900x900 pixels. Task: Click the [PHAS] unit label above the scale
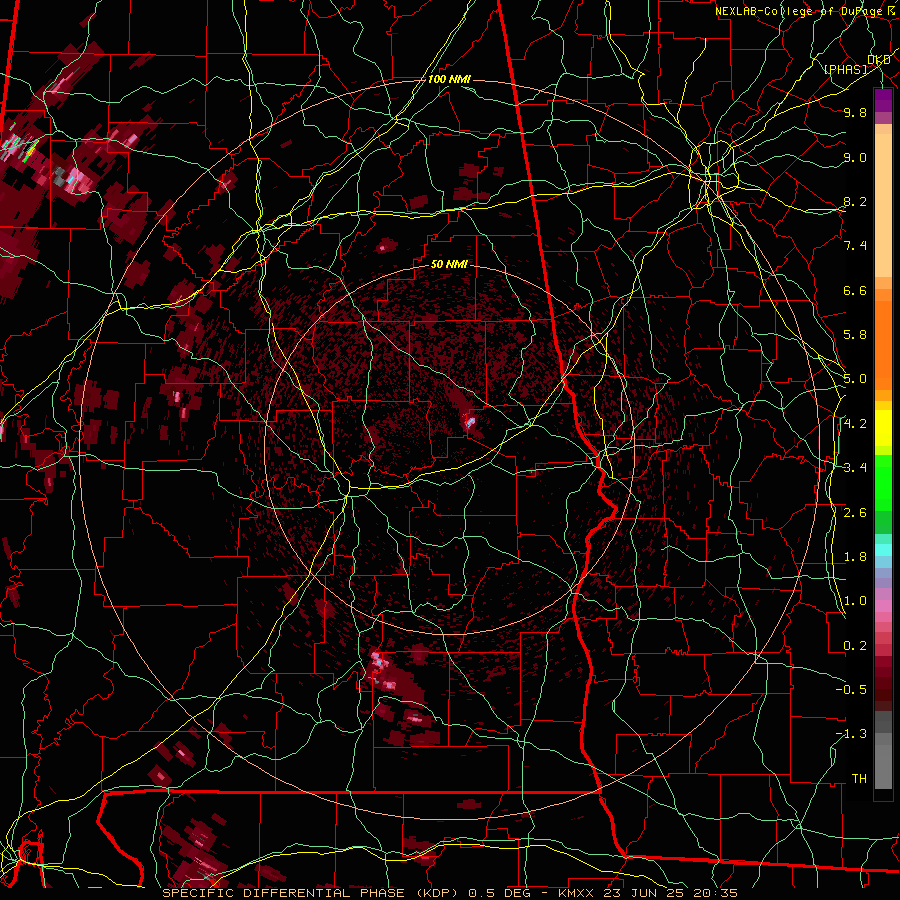[845, 70]
